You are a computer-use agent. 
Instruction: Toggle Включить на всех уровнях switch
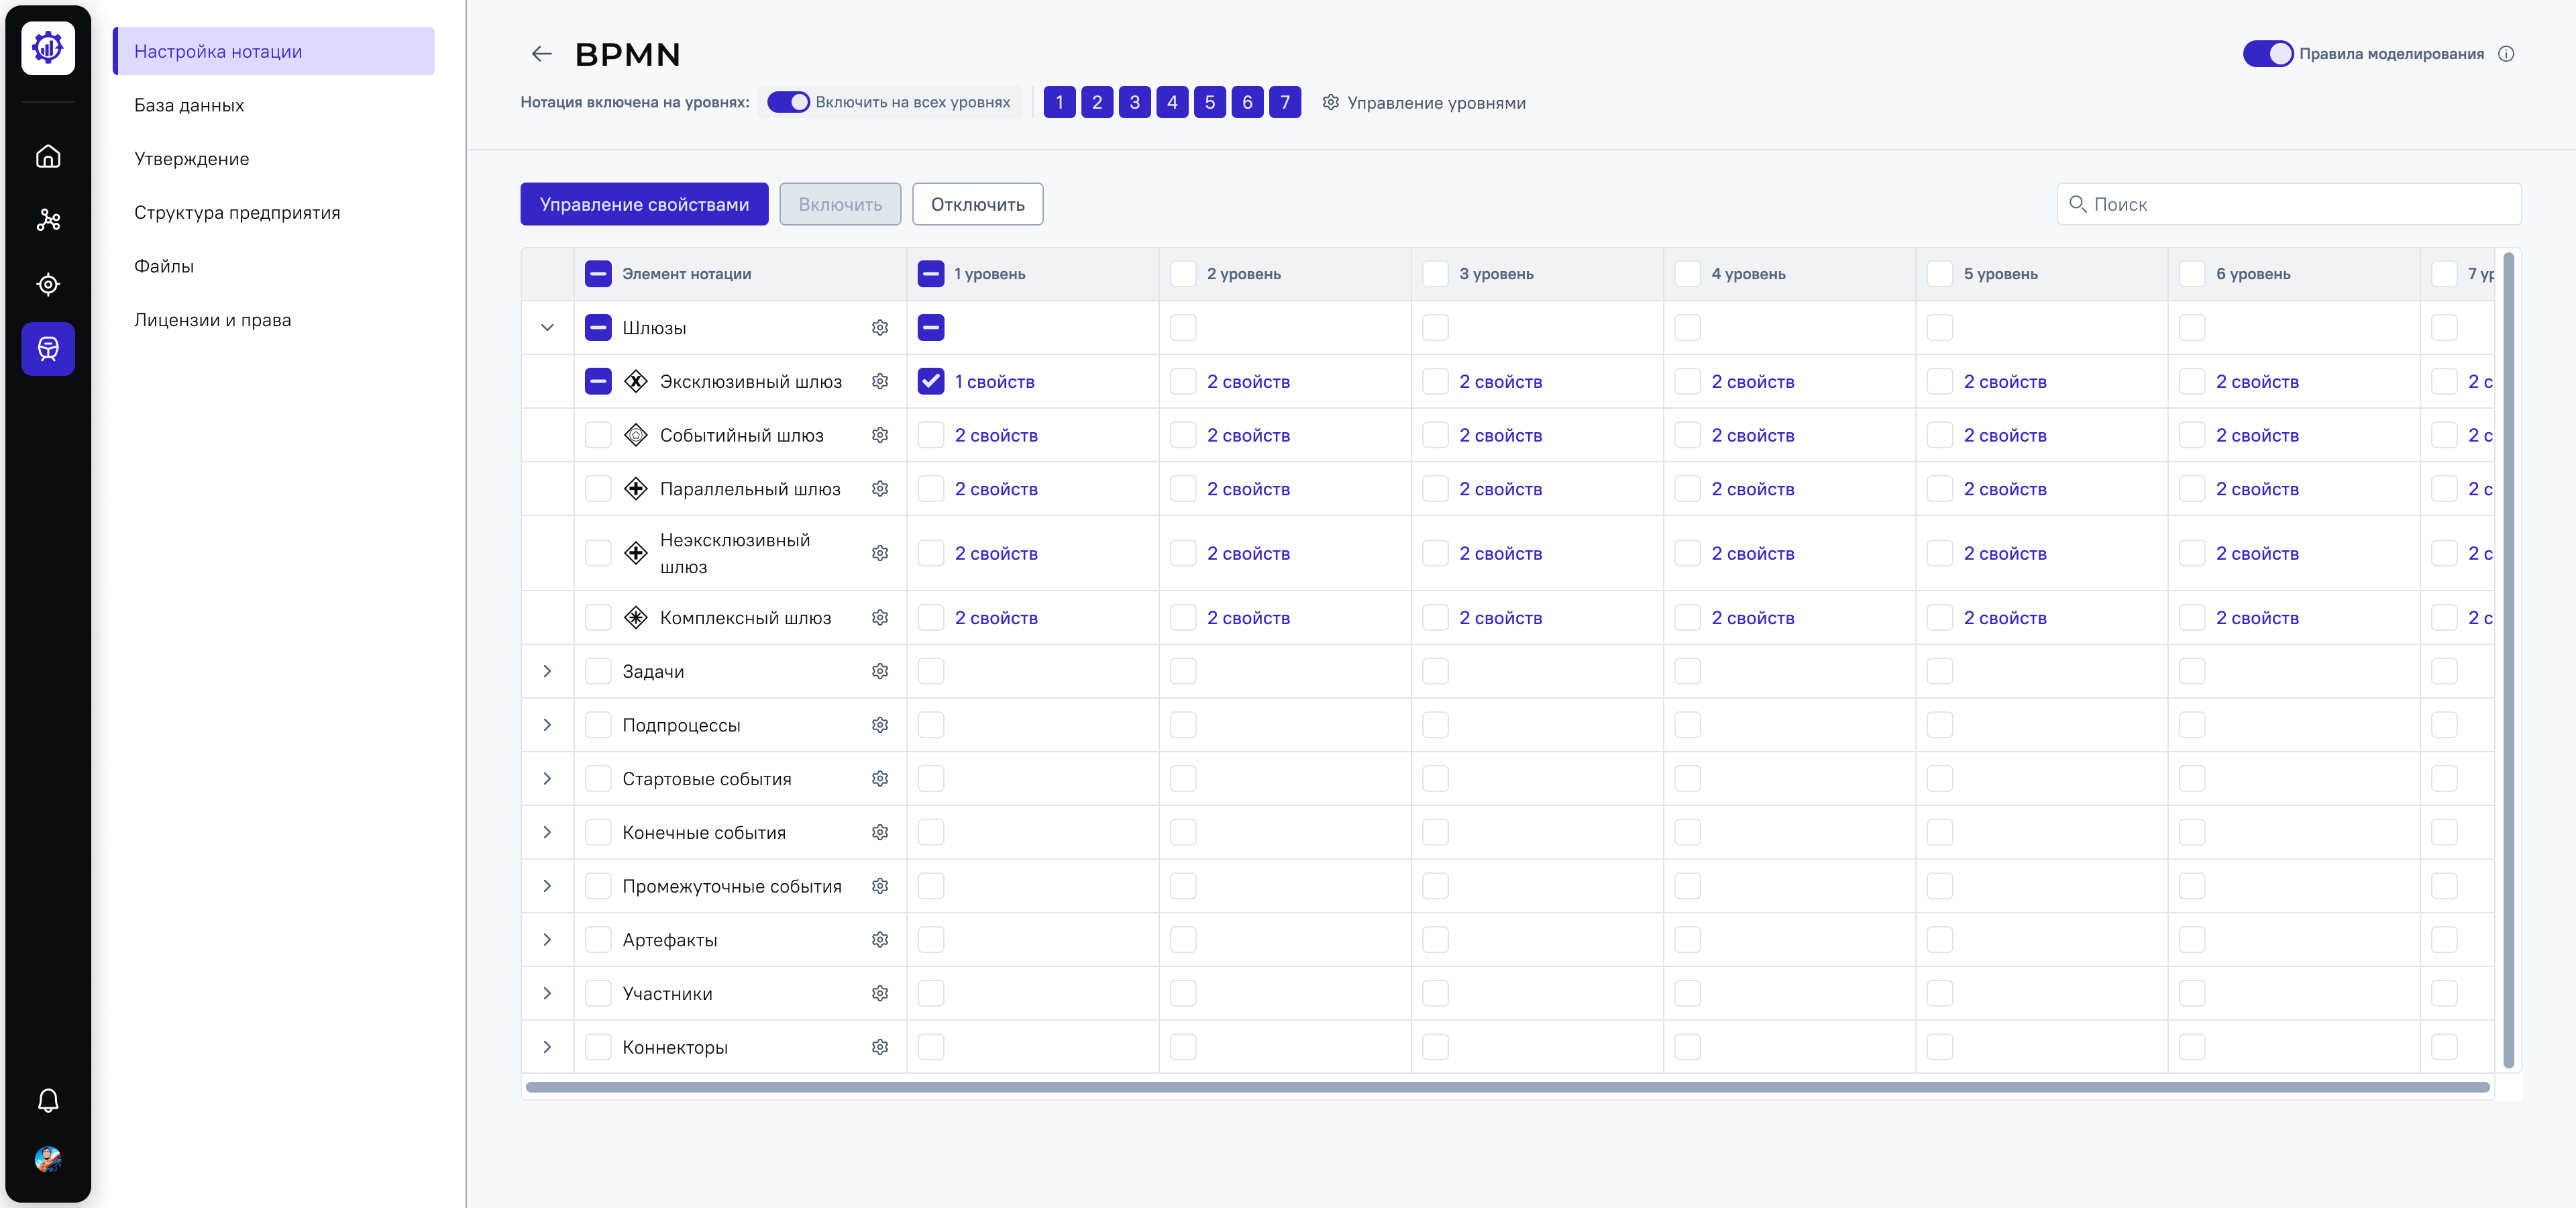788,102
